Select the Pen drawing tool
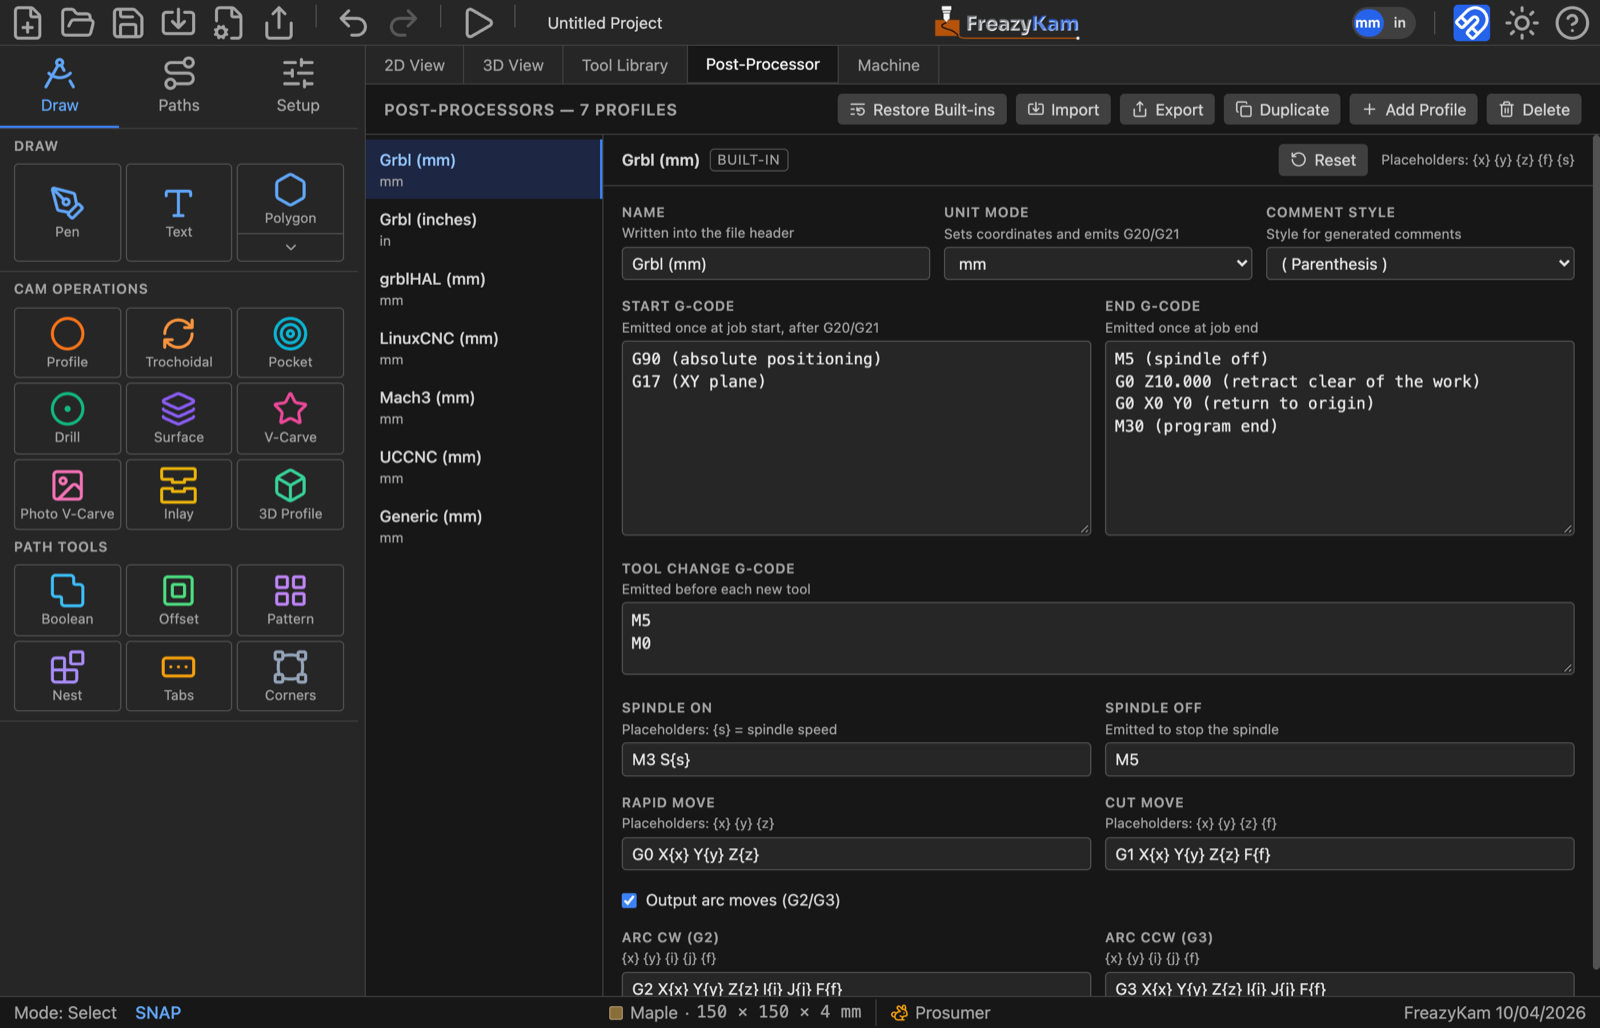The image size is (1600, 1028). tap(67, 212)
